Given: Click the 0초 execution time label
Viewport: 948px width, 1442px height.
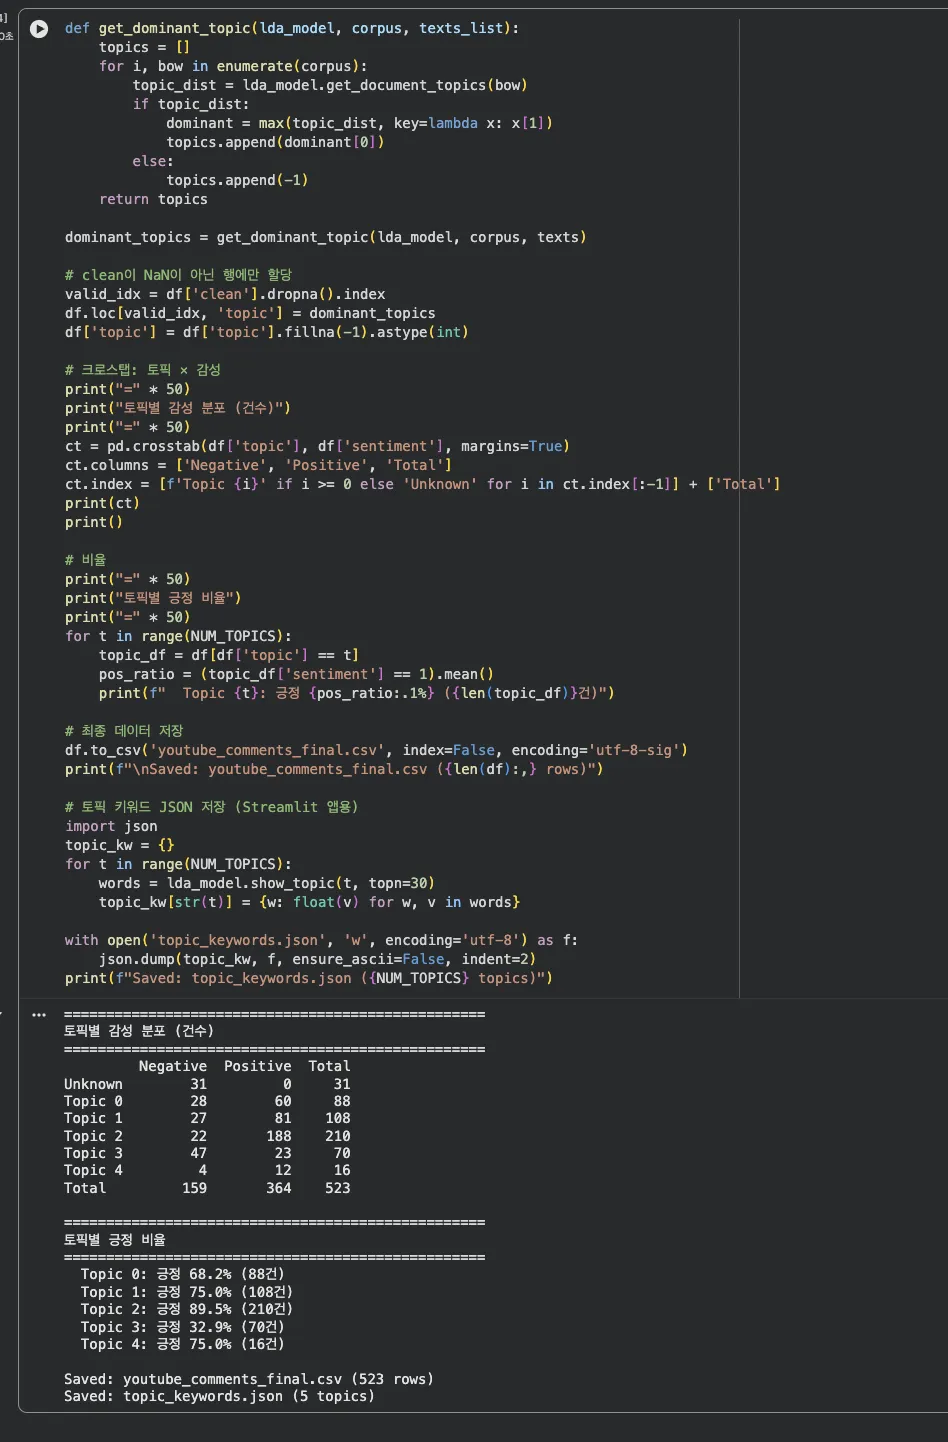Looking at the screenshot, I should pyautogui.click(x=9, y=36).
